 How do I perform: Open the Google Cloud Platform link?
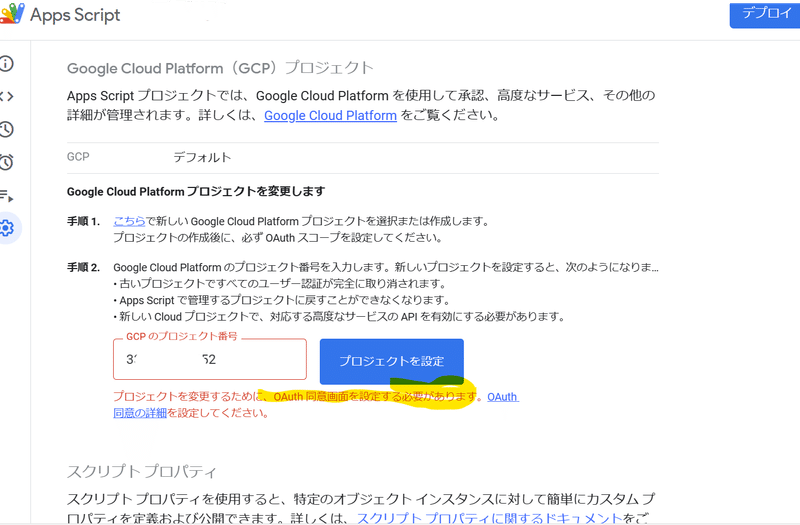(330, 116)
